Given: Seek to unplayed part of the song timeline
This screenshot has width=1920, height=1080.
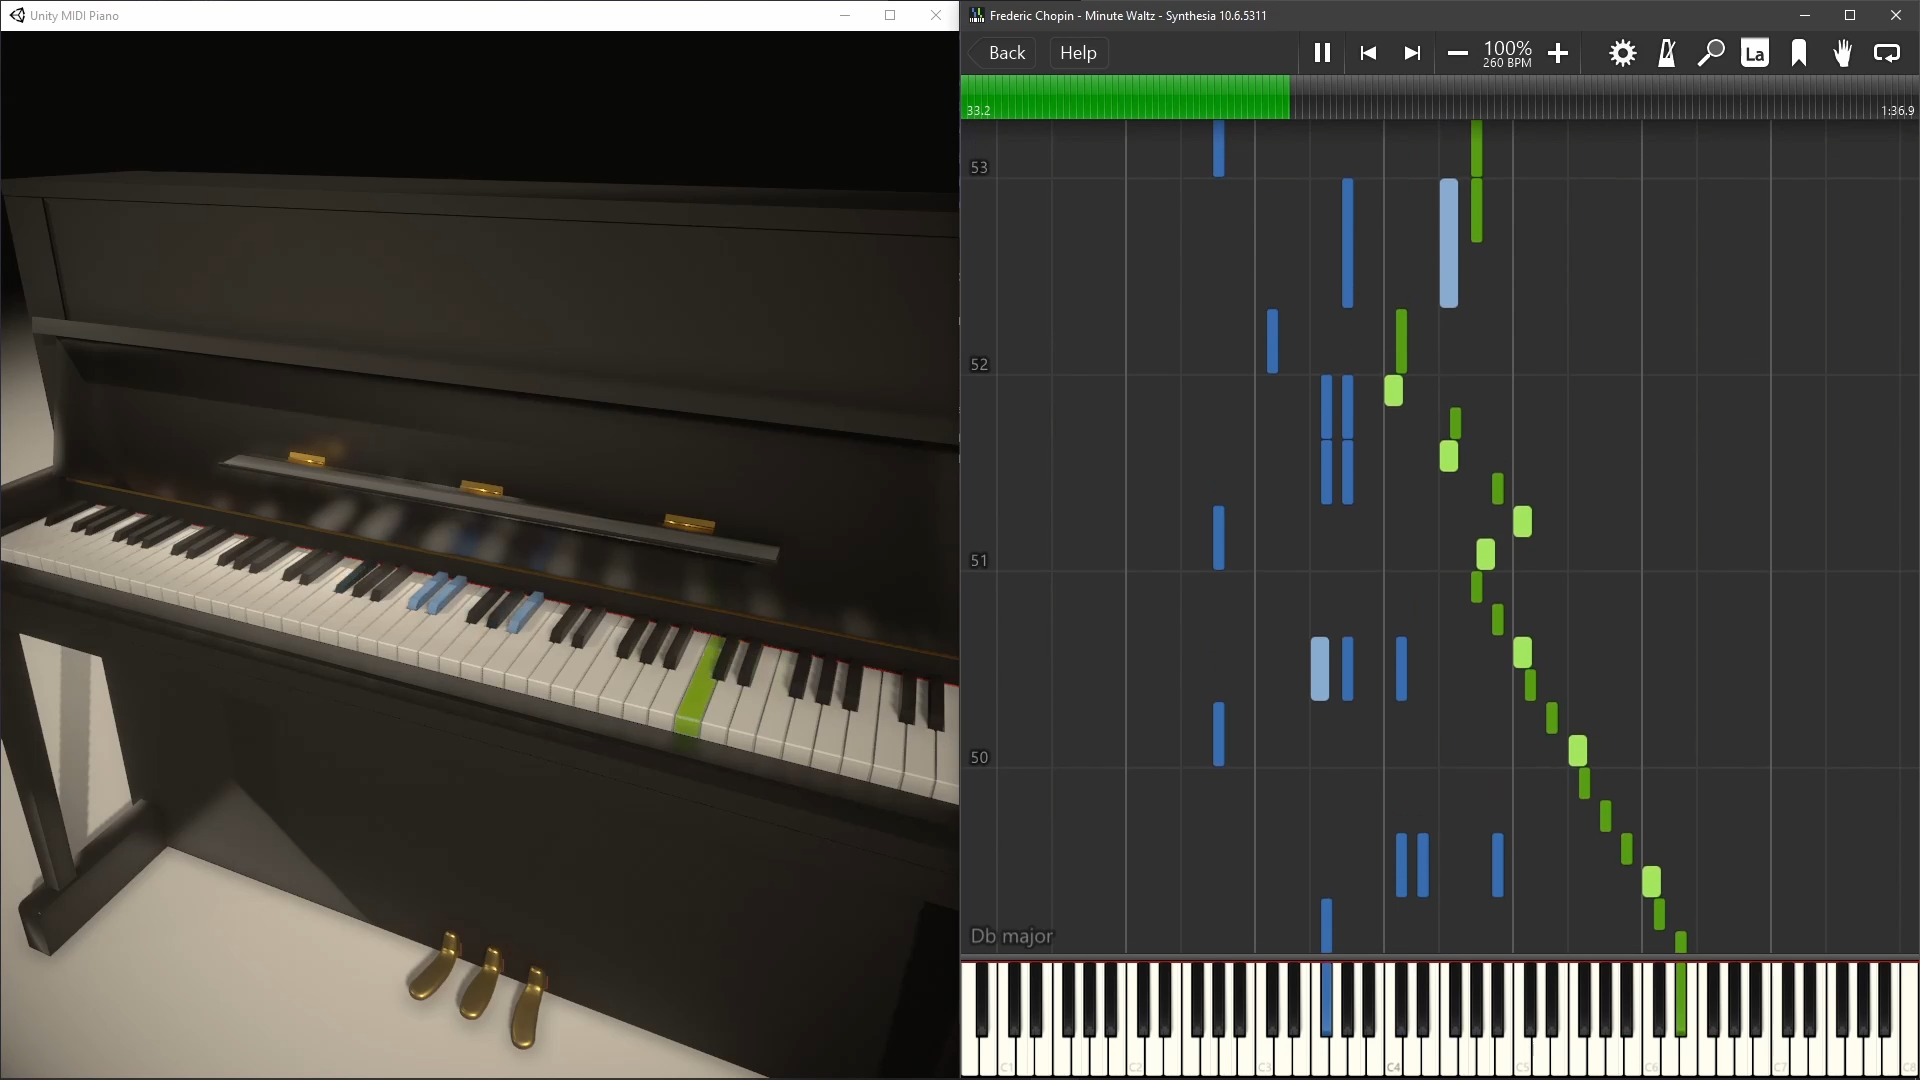Looking at the screenshot, I should point(1603,97).
